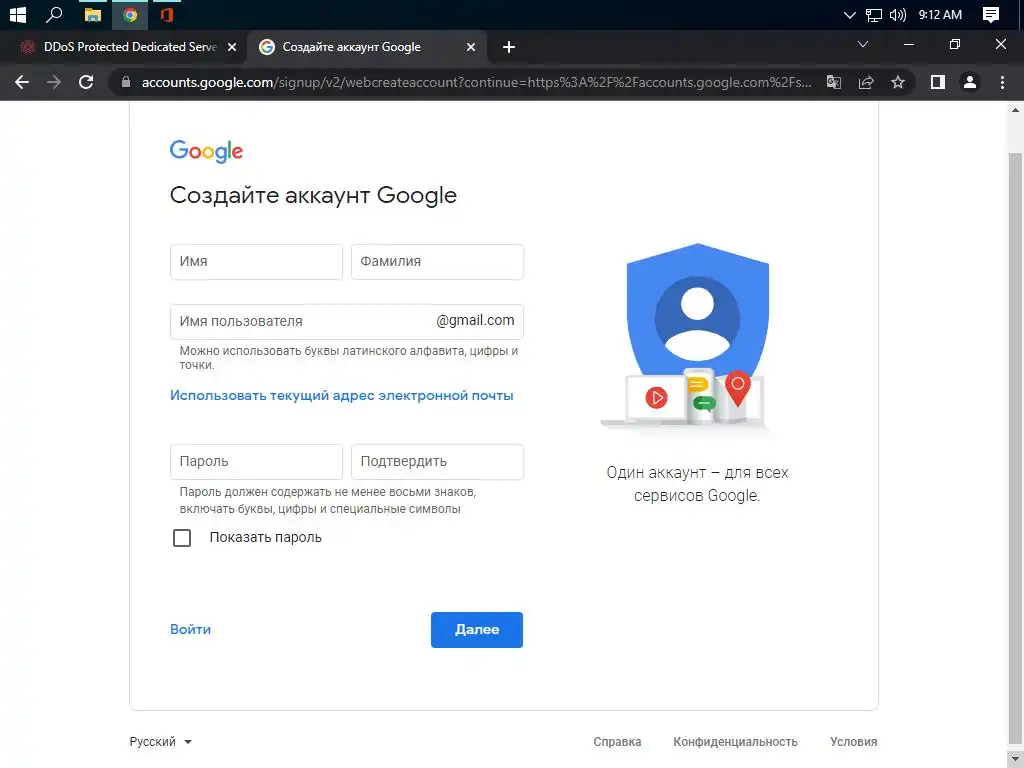Click the clock showing 9:12 AM
Screen dimensions: 1024x768
click(x=940, y=14)
